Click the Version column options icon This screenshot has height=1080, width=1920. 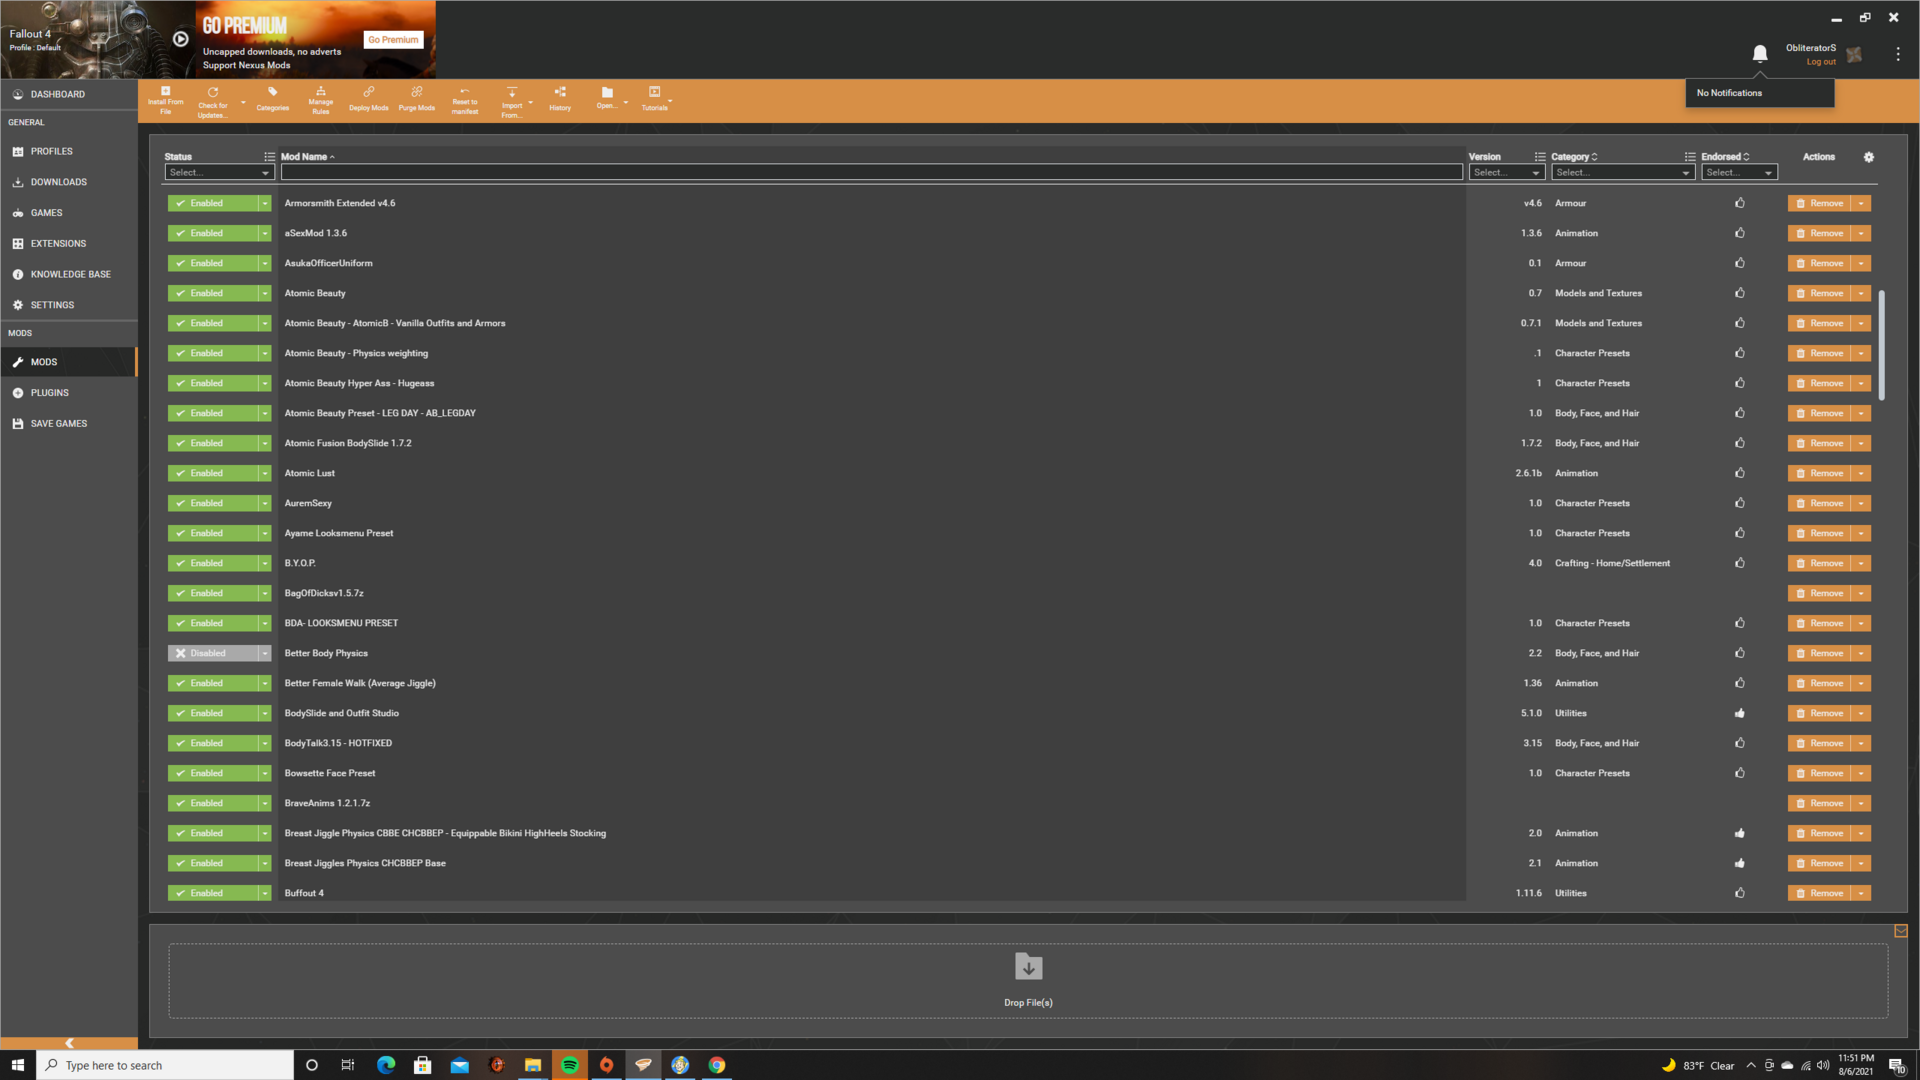point(1540,157)
